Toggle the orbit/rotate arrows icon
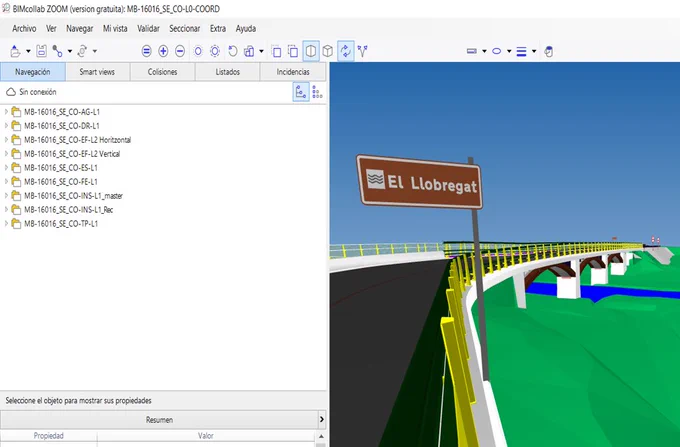The image size is (680, 447). coord(346,51)
